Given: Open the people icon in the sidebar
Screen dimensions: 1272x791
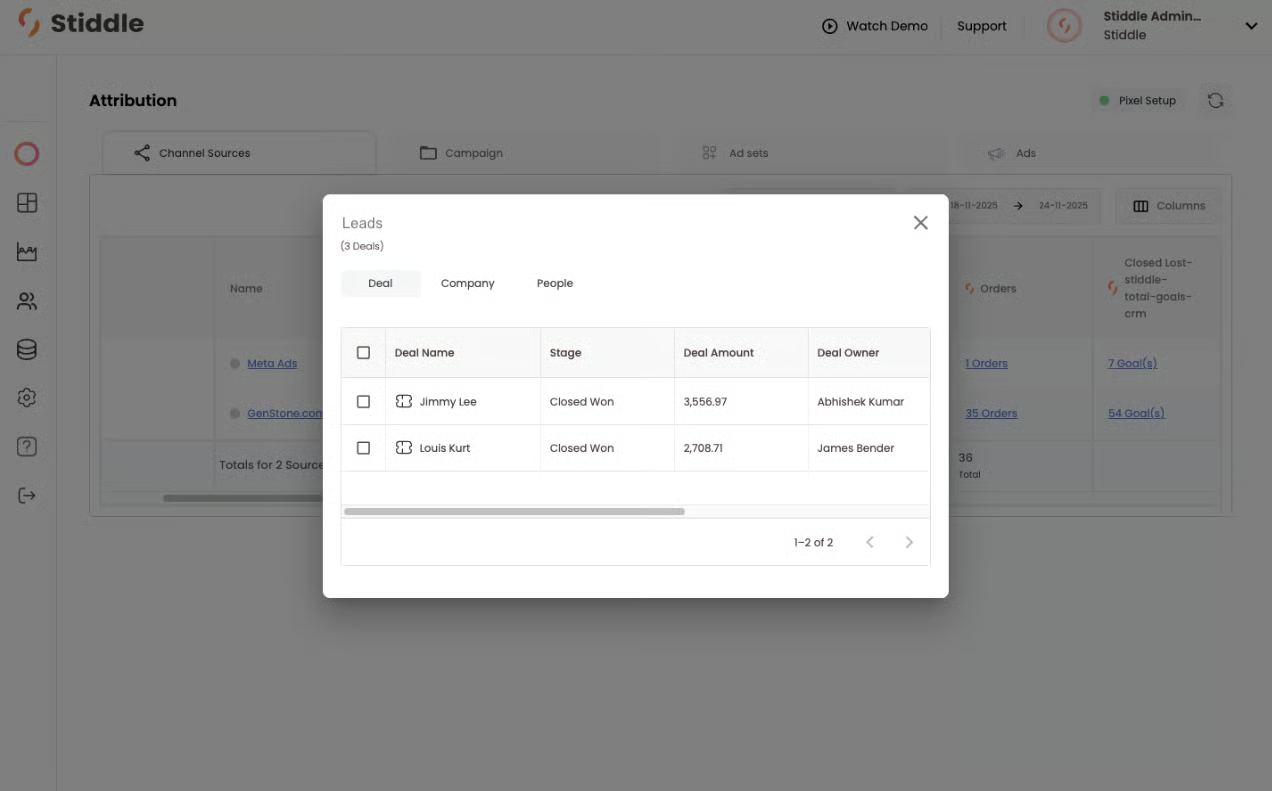Looking at the screenshot, I should [x=27, y=301].
